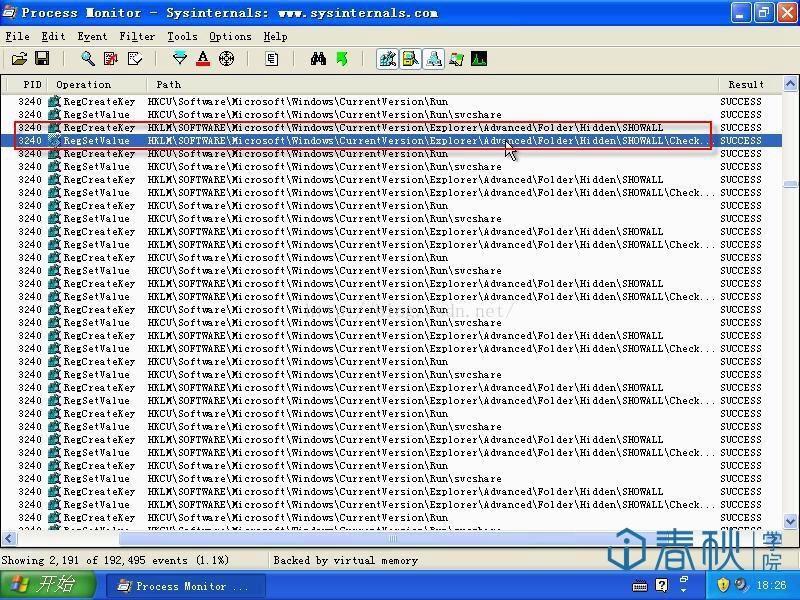Open the File menu
The width and height of the screenshot is (800, 600).
[x=17, y=36]
